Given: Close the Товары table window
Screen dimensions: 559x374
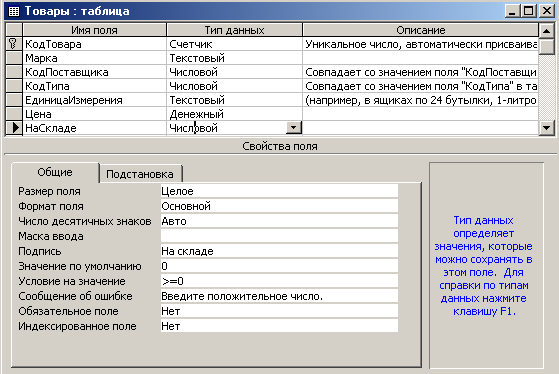Looking at the screenshot, I should tap(547, 11).
